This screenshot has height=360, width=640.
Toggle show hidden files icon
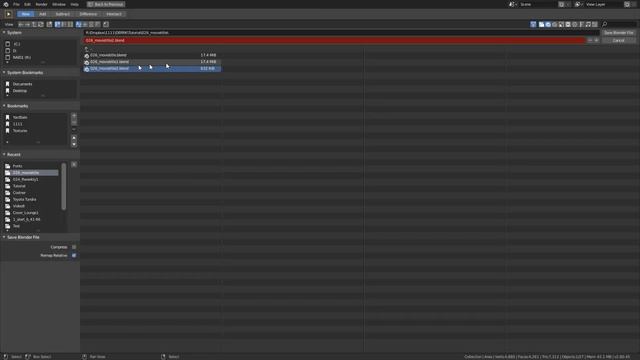click(106, 24)
